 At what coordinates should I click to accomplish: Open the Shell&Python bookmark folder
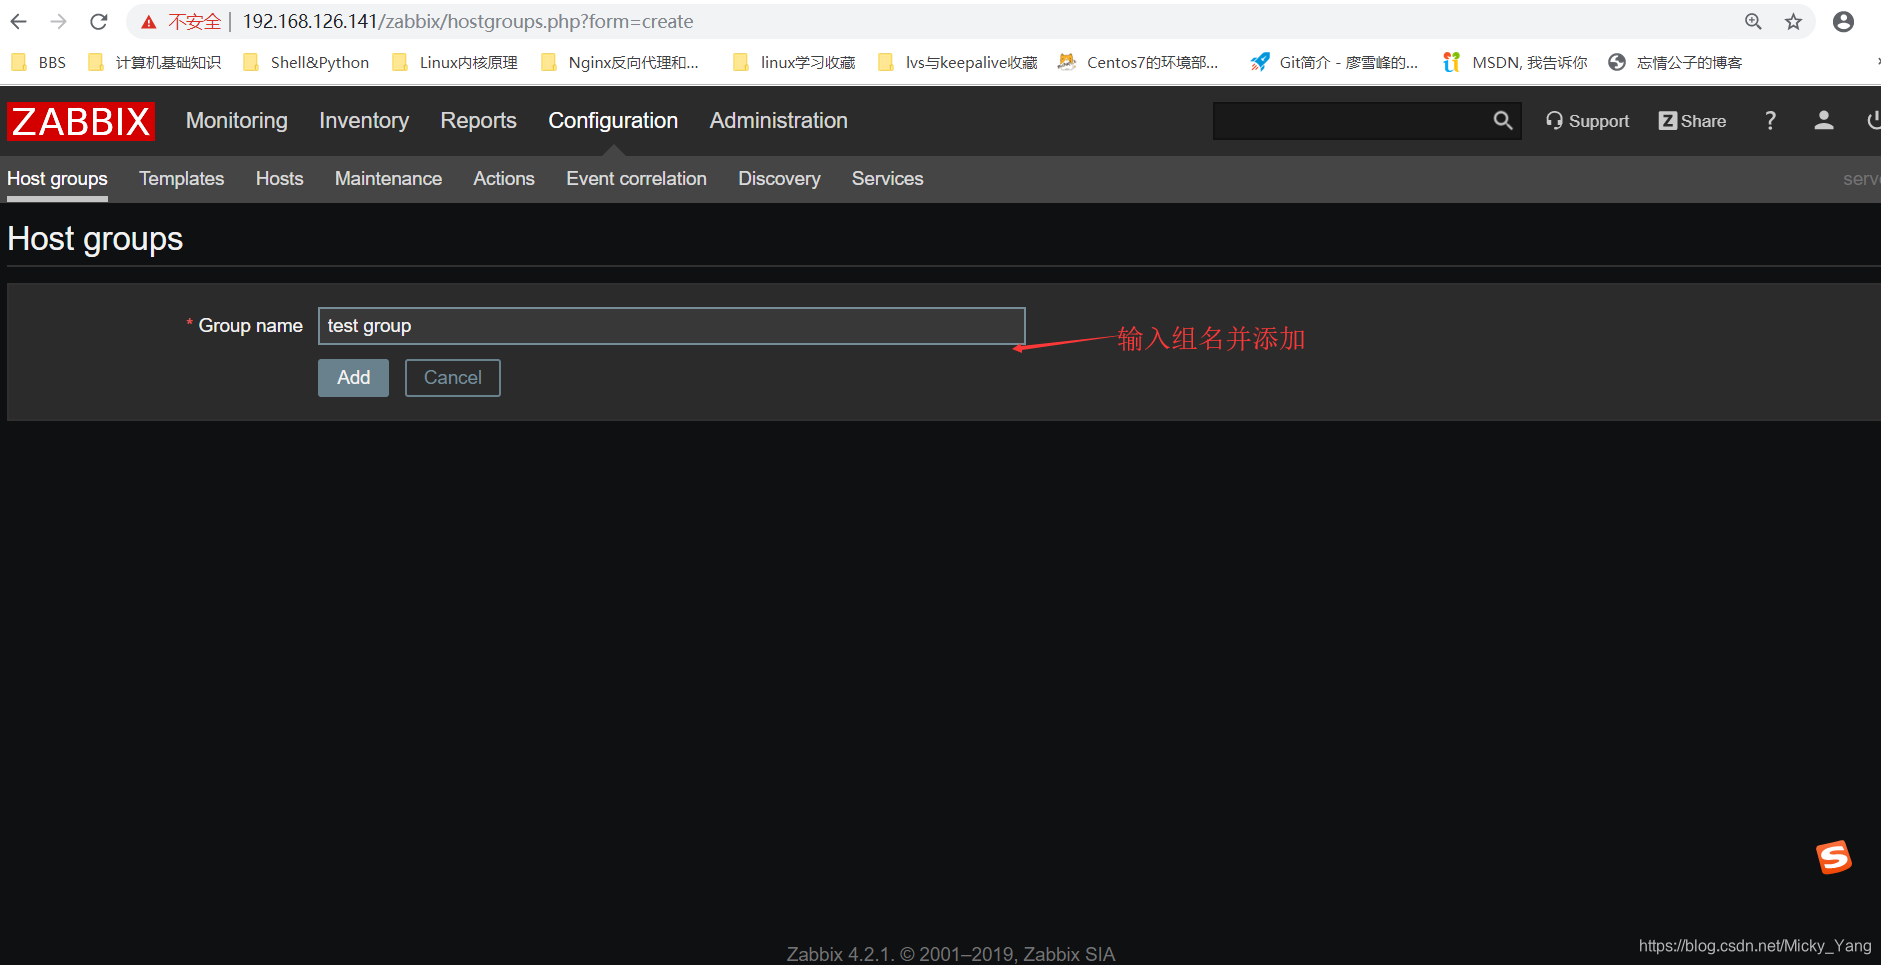[x=306, y=62]
